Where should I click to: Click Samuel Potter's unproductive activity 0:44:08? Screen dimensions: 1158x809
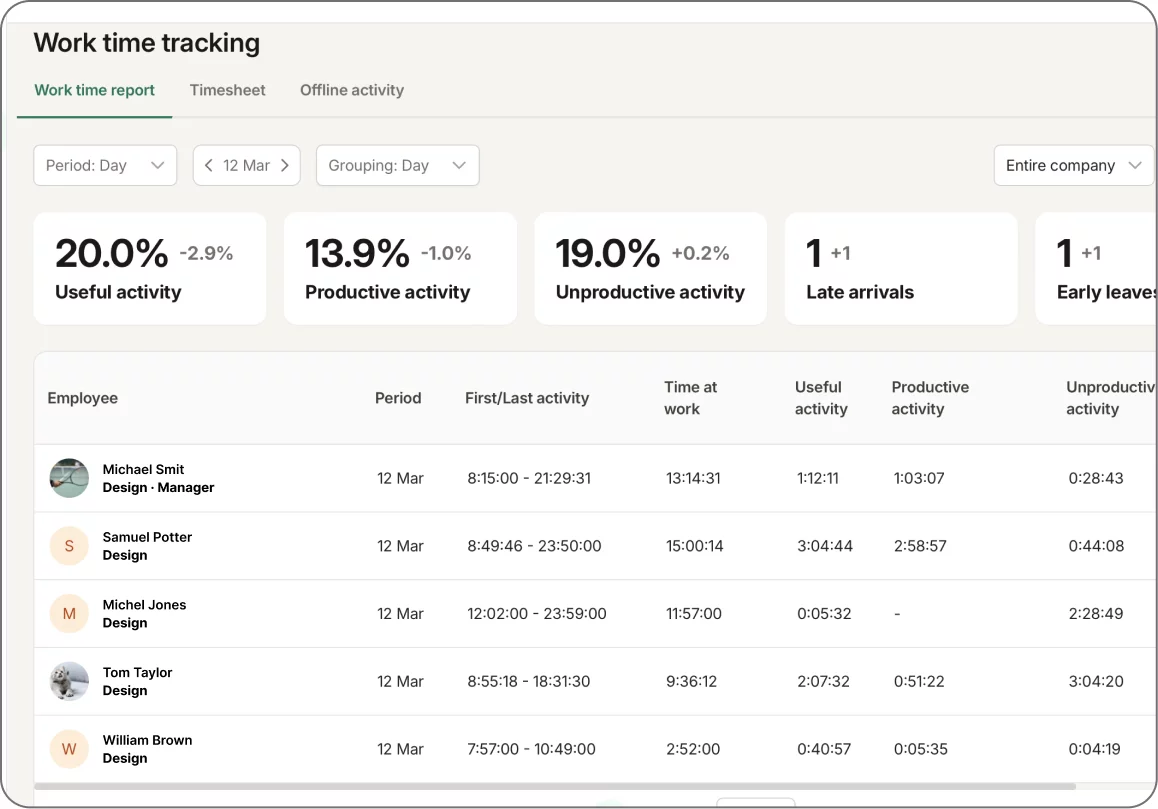(x=1097, y=546)
